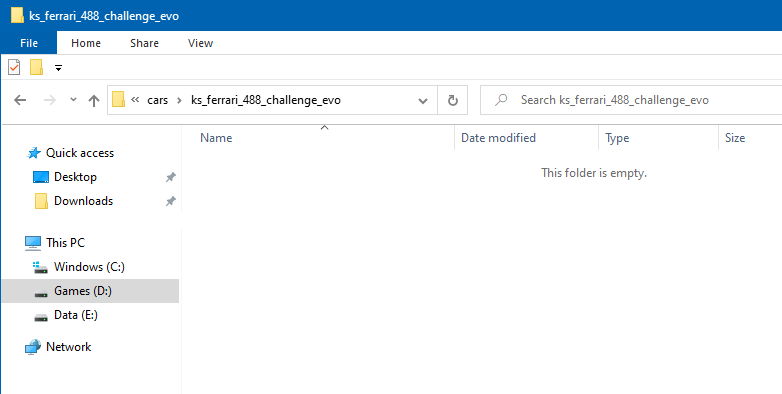The width and height of the screenshot is (782, 394).
Task: Open the Recent locations dropdown
Action: [x=73, y=100]
